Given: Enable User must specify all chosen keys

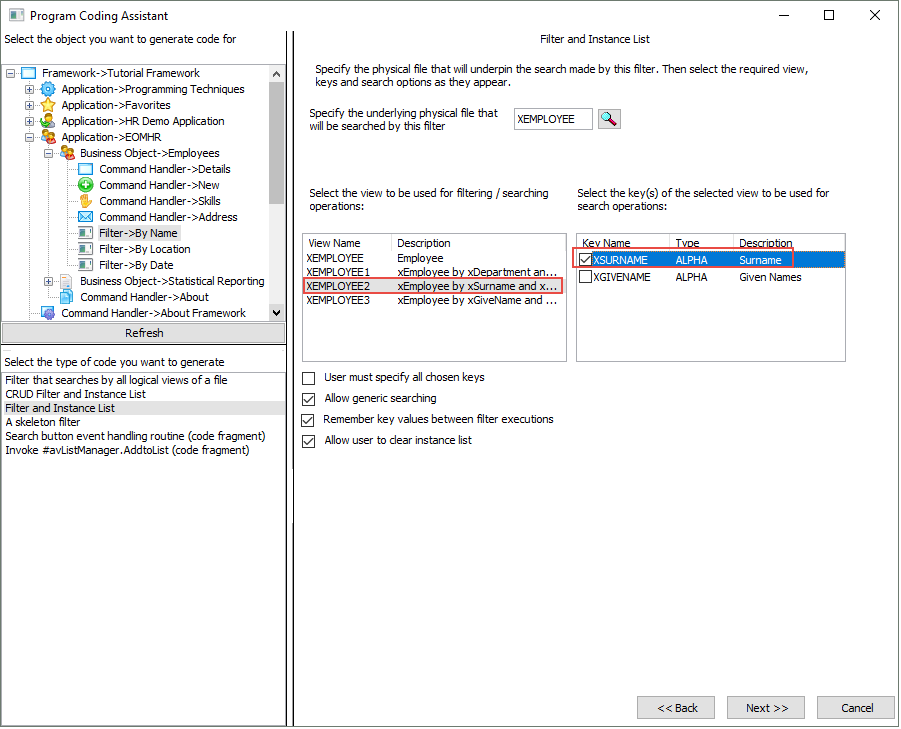Looking at the screenshot, I should (309, 379).
